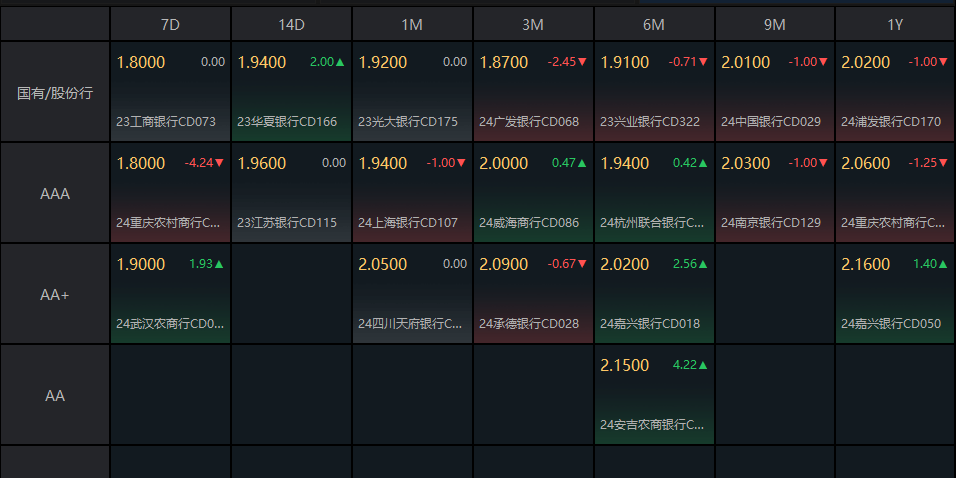
Task: Select the AA+ rating row label
Action: click(x=55, y=294)
